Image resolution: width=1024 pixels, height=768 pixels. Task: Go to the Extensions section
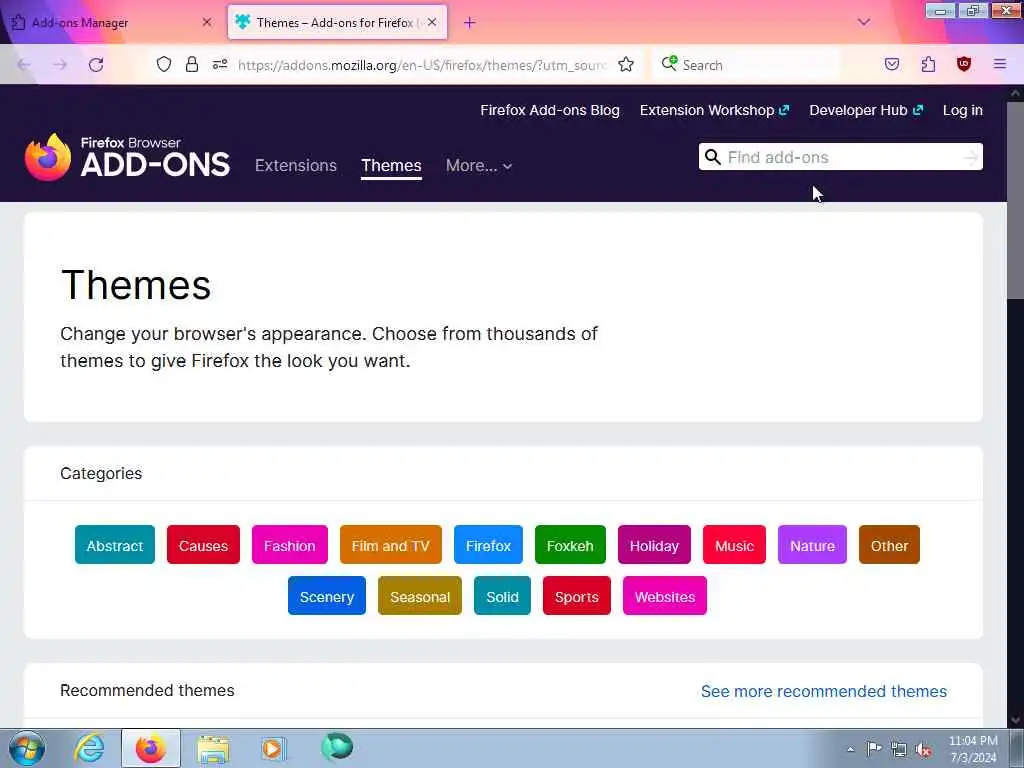tap(296, 165)
